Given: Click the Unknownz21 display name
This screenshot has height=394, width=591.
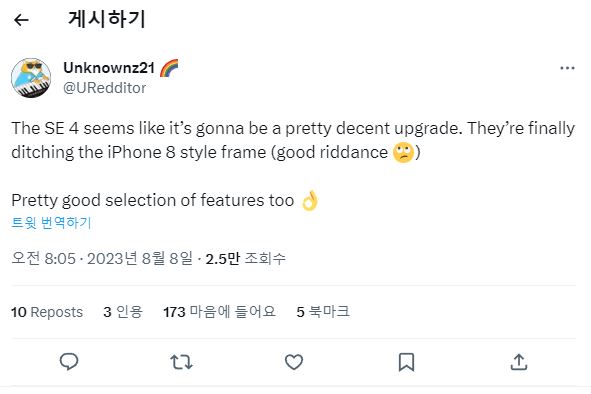Looking at the screenshot, I should (x=109, y=68).
